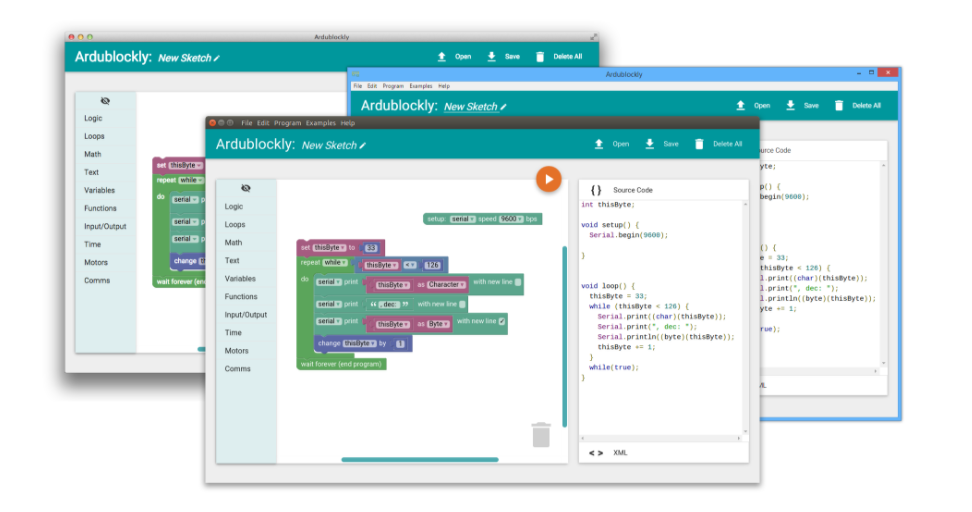Viewport: 972px width, 512px height.
Task: Click Open upload icon in front window
Action: click(599, 144)
